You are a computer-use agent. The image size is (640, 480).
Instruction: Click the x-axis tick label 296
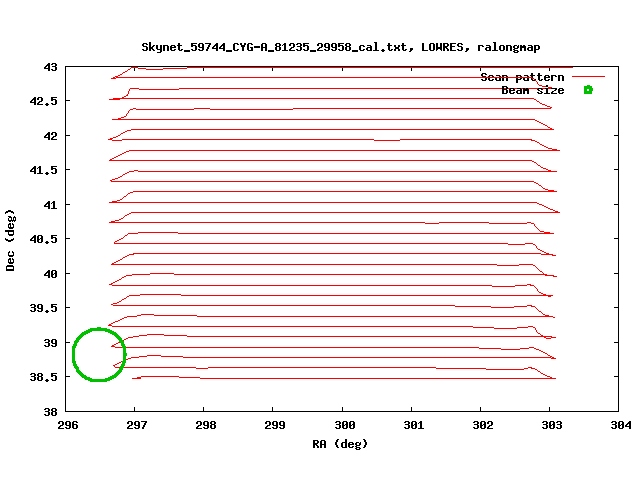point(68,425)
